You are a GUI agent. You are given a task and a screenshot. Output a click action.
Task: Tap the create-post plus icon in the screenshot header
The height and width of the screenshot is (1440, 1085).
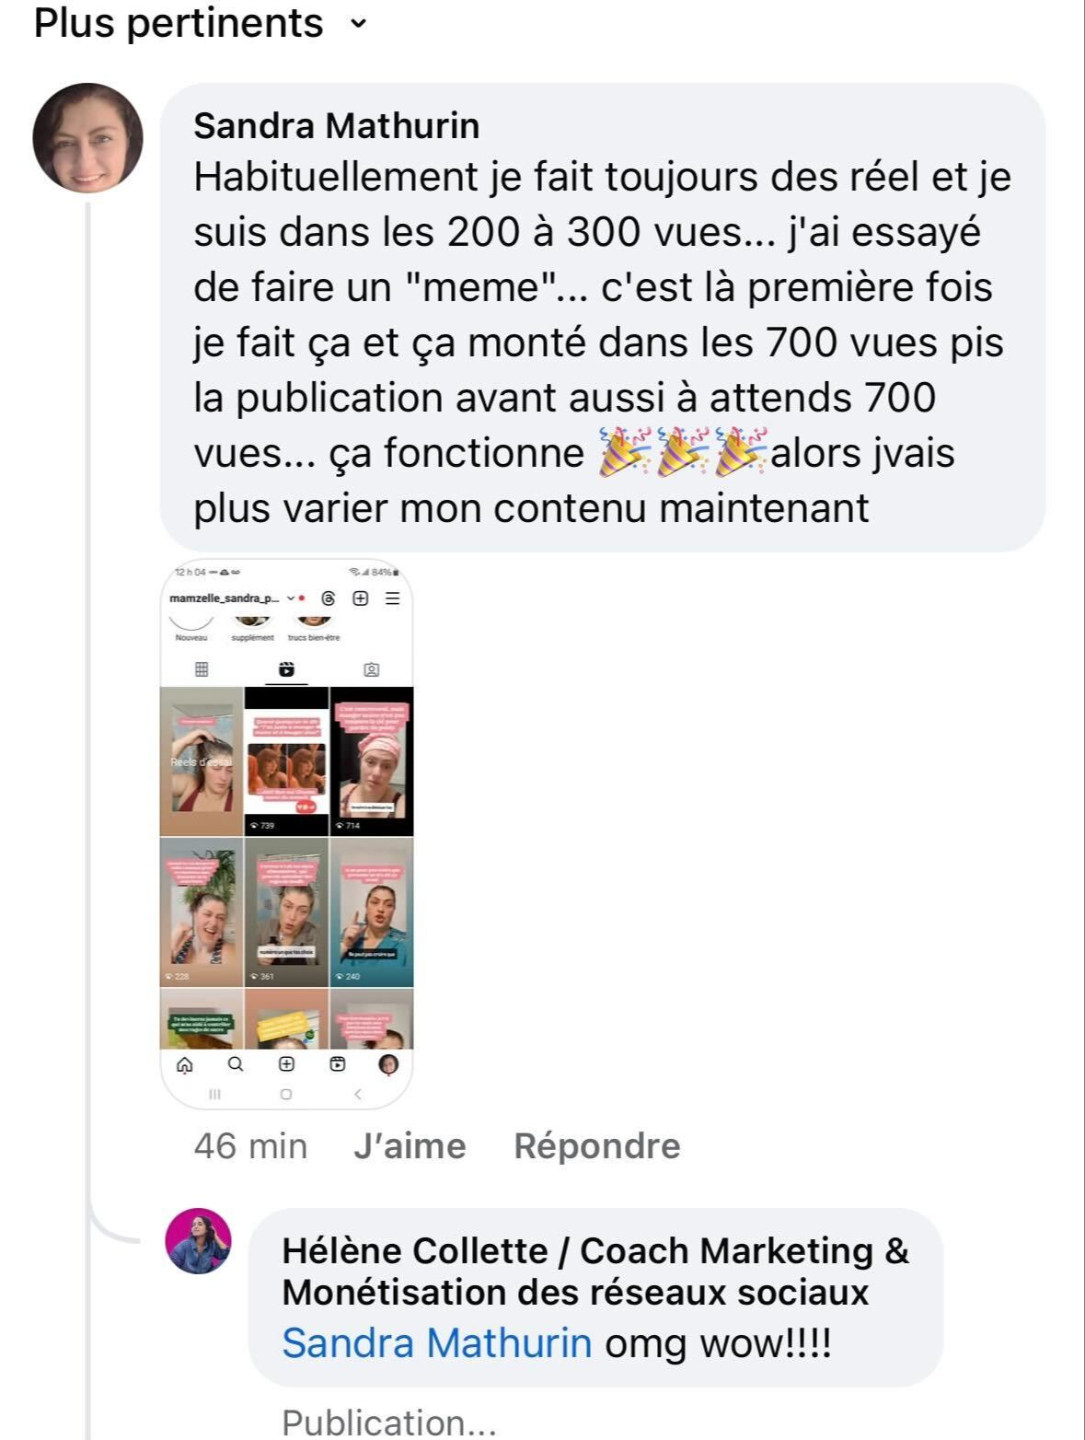click(x=360, y=598)
